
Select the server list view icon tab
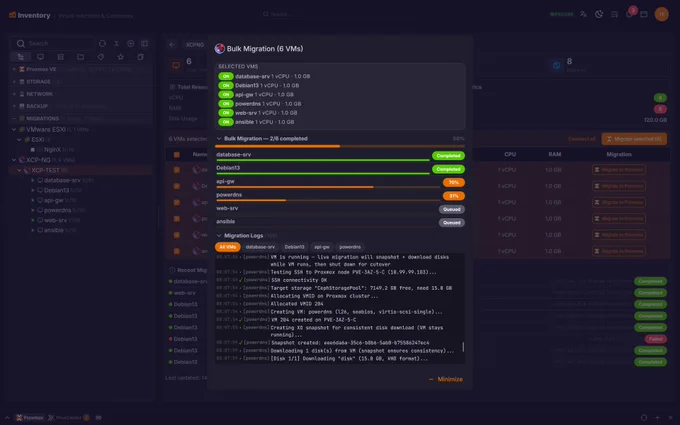tap(61, 57)
